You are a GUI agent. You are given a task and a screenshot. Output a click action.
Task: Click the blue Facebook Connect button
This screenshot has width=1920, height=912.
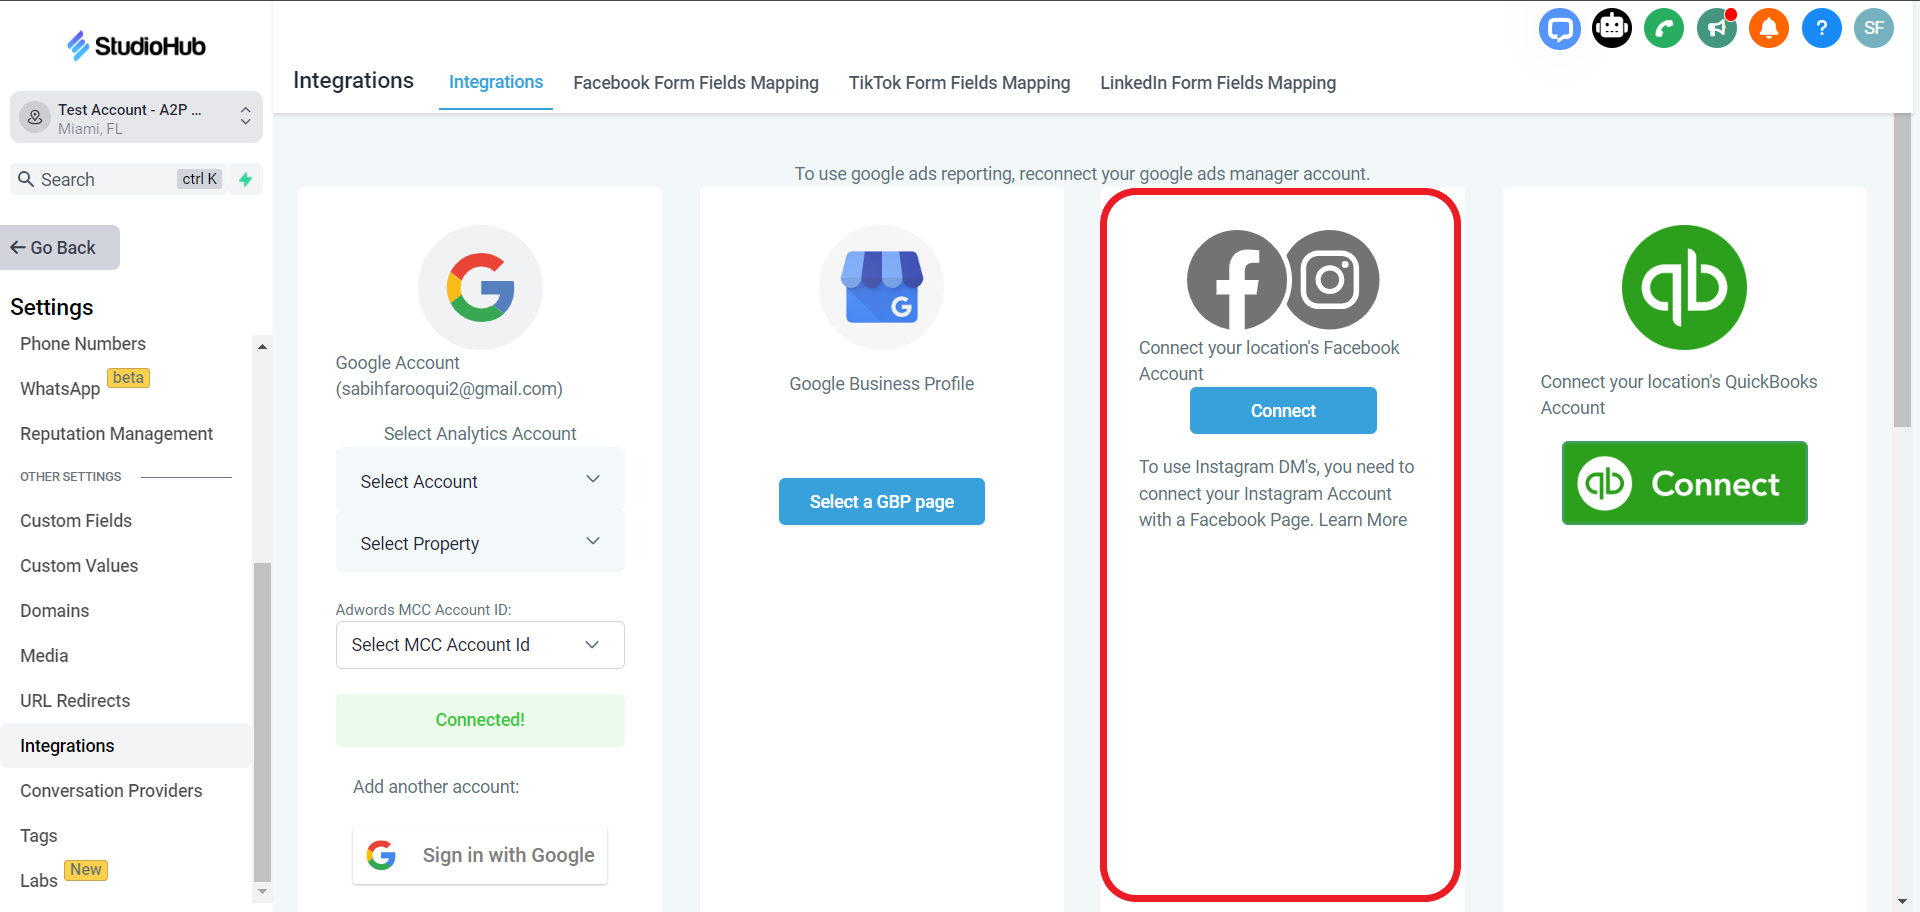coord(1283,411)
